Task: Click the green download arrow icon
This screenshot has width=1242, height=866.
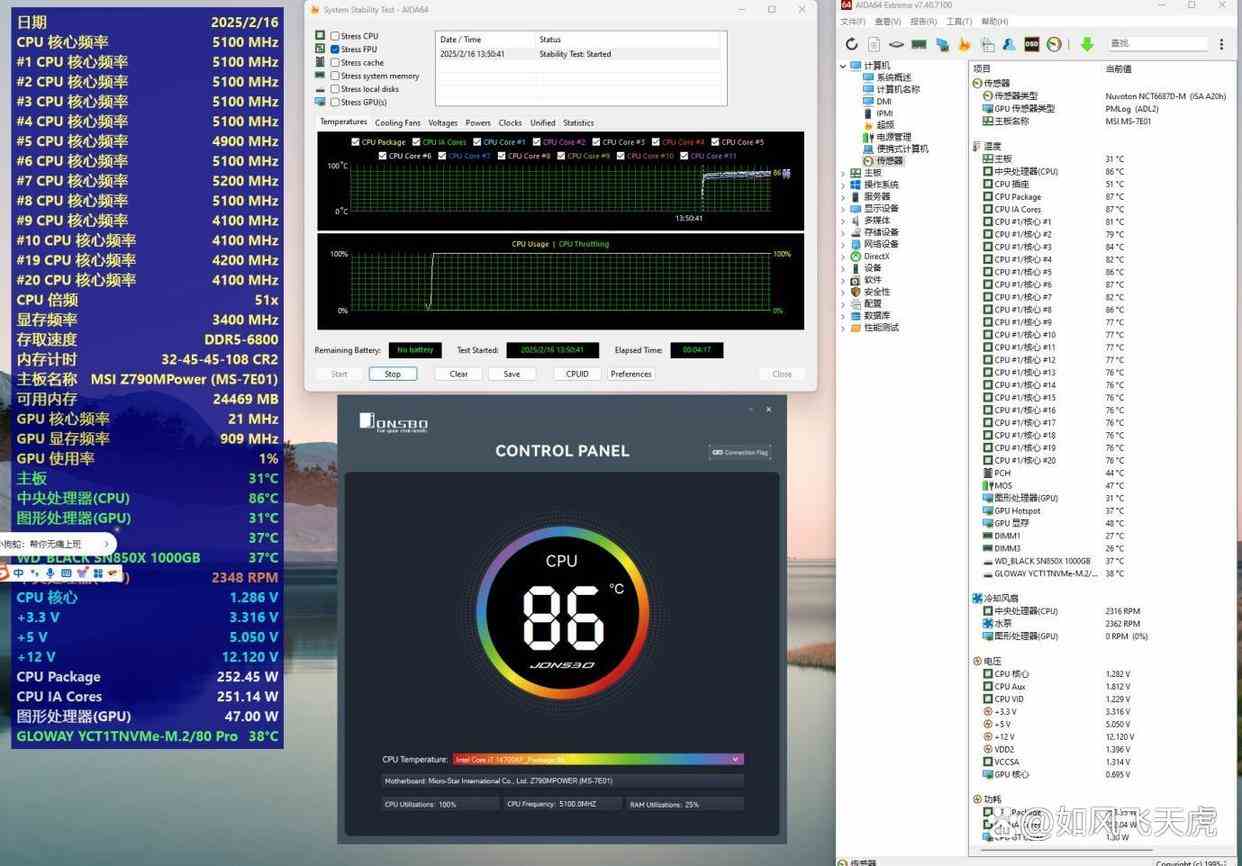Action: coord(1087,44)
